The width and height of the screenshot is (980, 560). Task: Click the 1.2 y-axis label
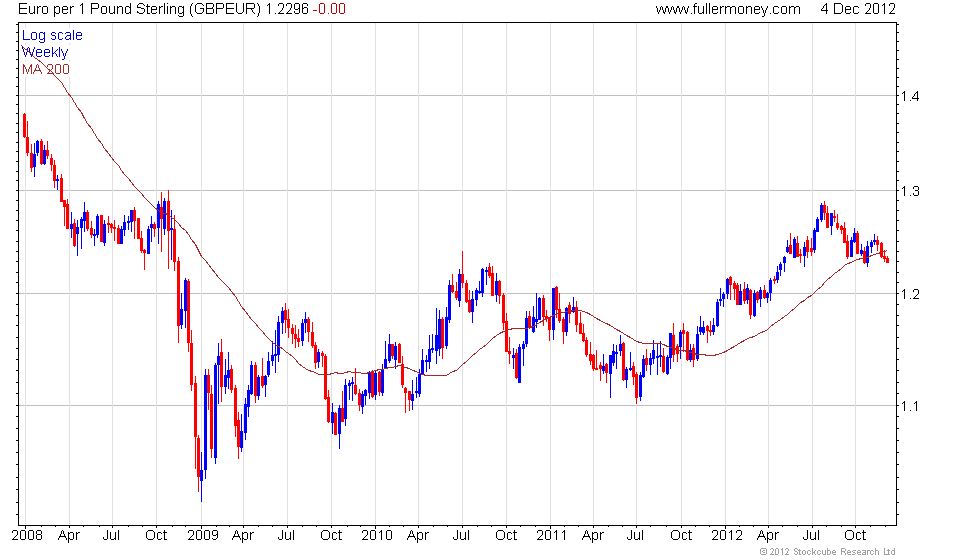point(910,294)
